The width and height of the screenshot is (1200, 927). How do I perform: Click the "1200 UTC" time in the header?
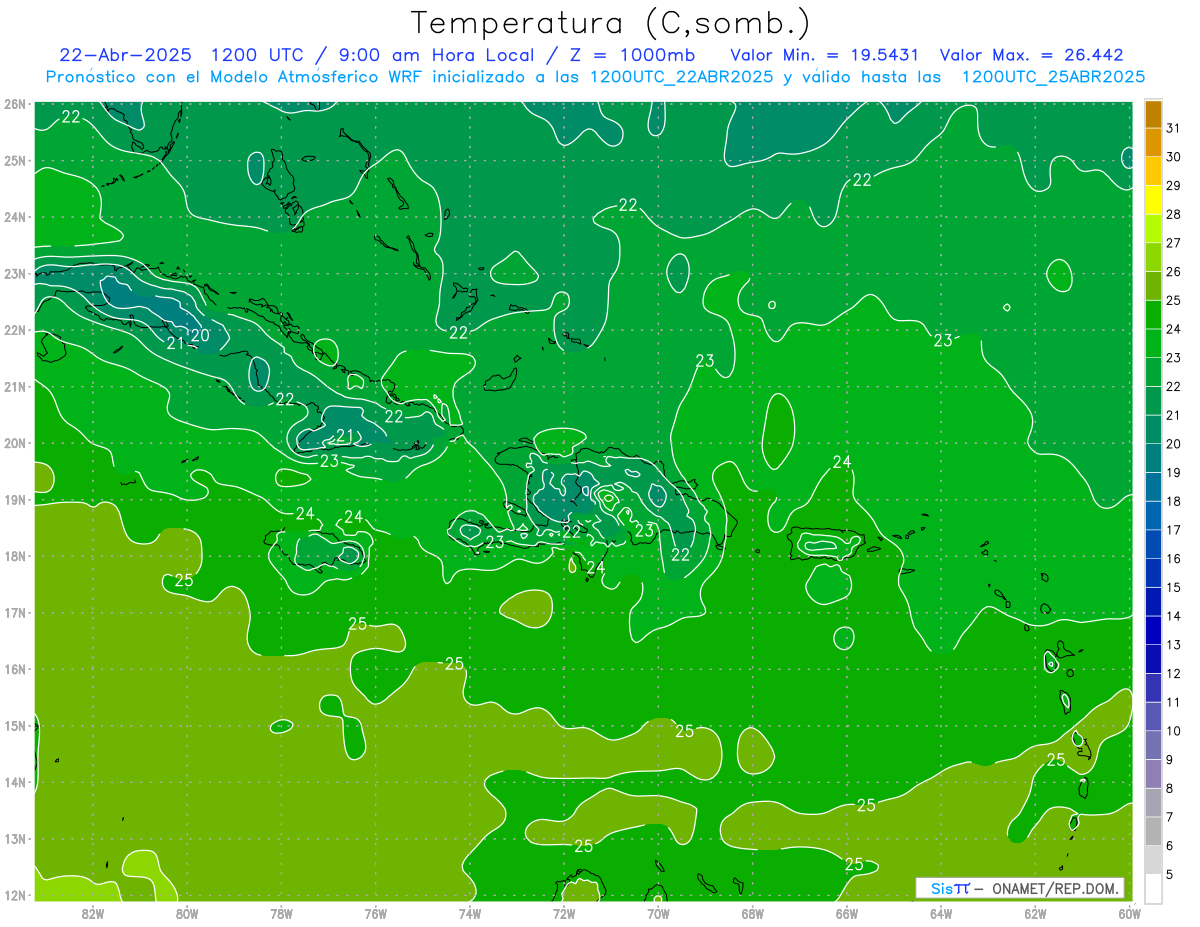click(x=259, y=55)
